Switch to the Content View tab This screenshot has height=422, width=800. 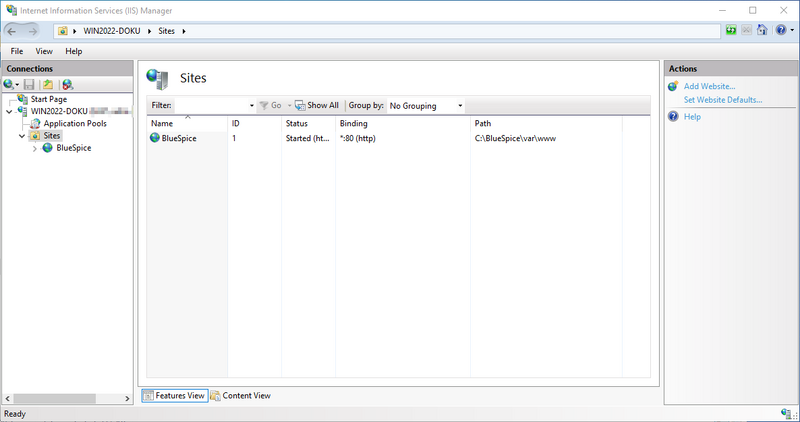pos(240,395)
